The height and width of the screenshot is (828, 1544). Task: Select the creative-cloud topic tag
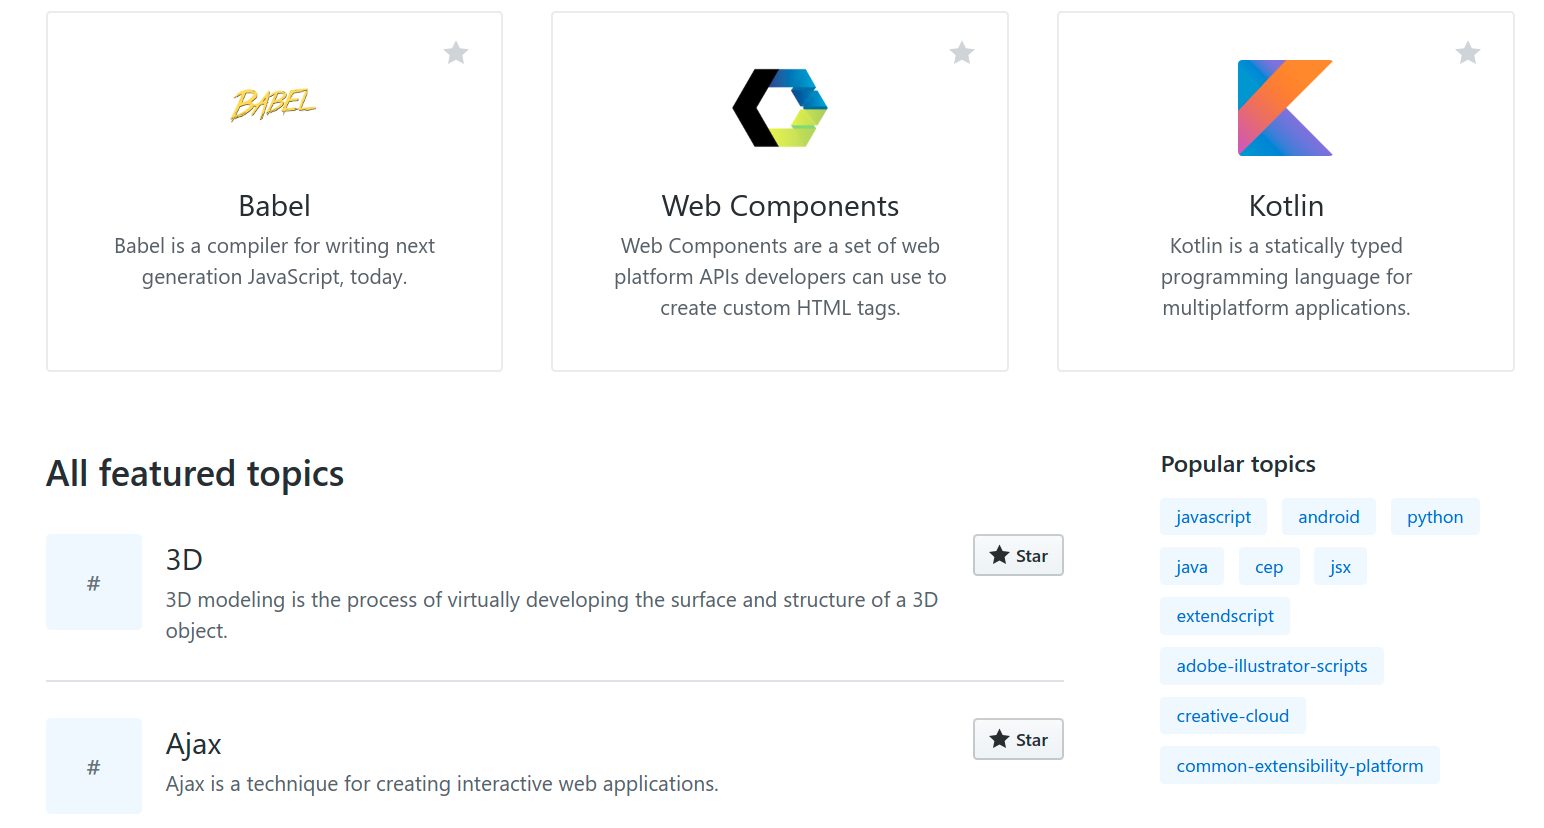click(1233, 716)
